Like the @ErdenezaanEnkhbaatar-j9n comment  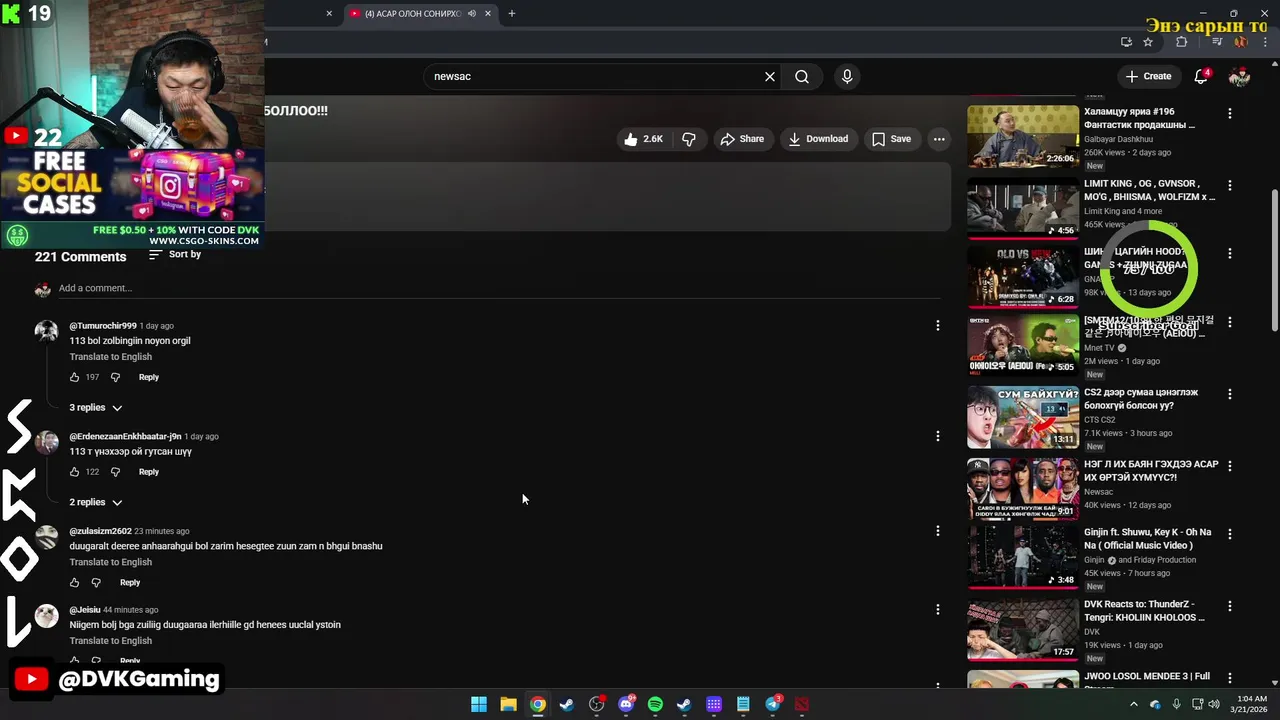pyautogui.click(x=75, y=472)
